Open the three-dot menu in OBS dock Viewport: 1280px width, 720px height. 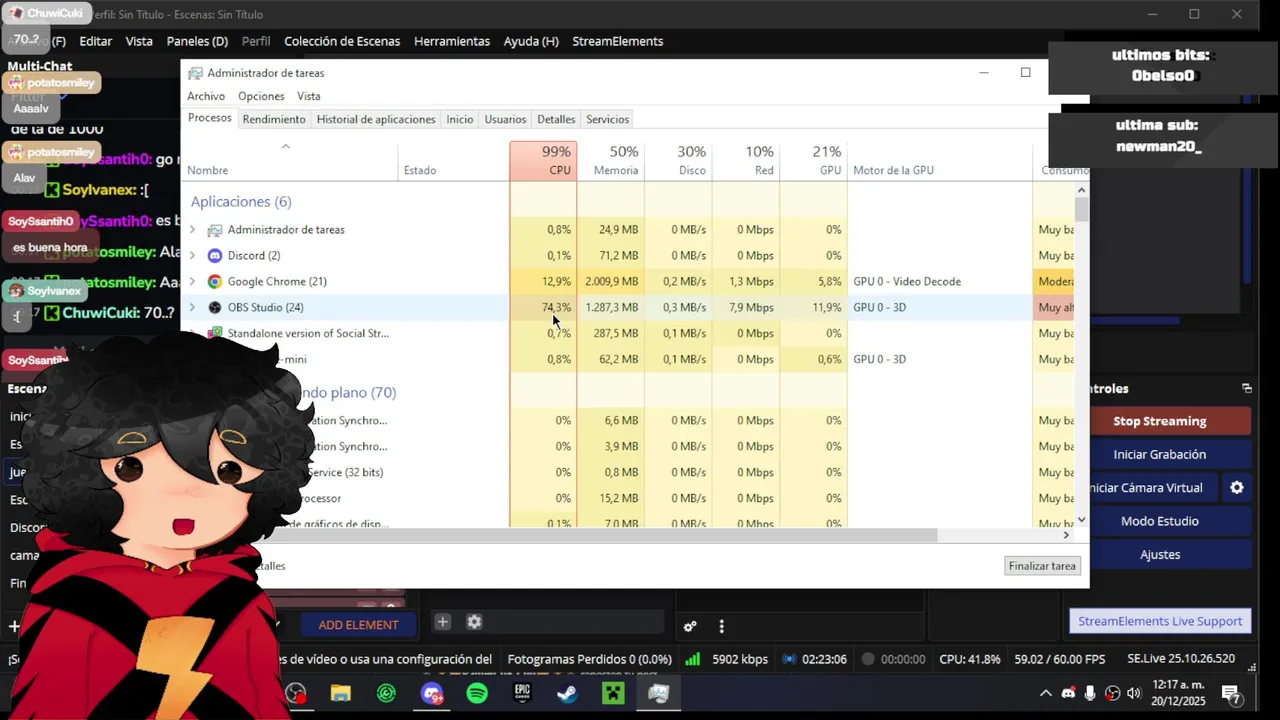pyautogui.click(x=721, y=627)
